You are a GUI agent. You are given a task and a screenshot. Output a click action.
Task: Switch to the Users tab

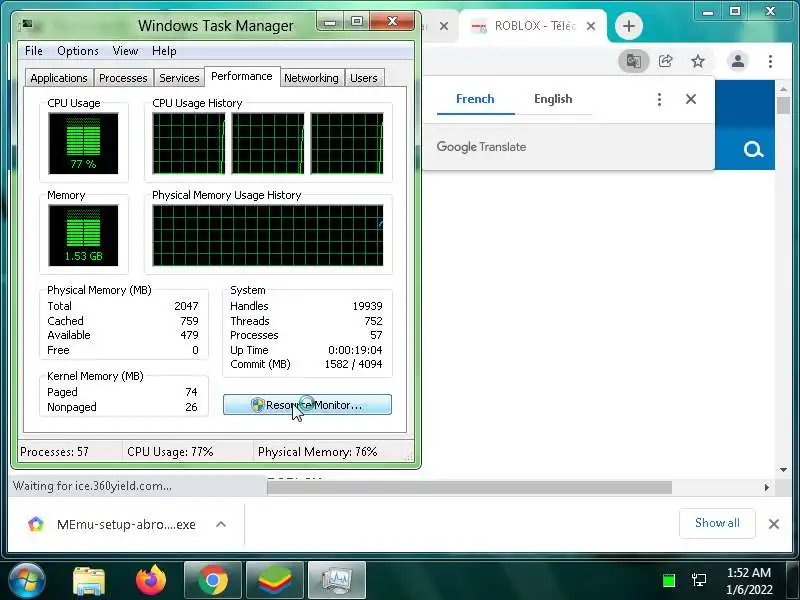tap(364, 78)
